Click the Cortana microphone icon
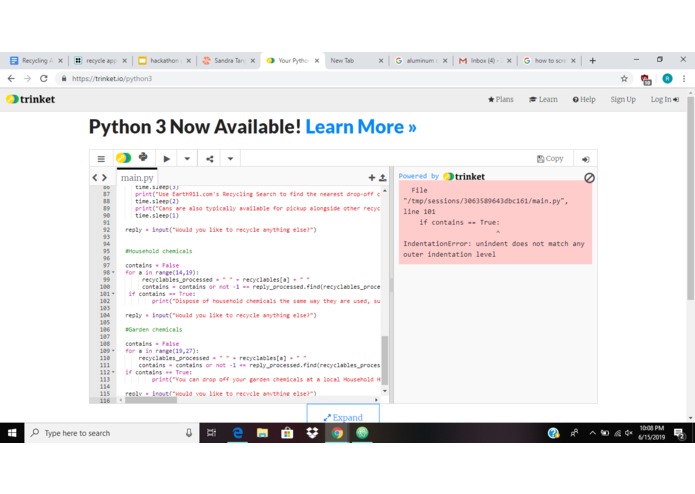This screenshot has height=494, width=695. [x=189, y=433]
